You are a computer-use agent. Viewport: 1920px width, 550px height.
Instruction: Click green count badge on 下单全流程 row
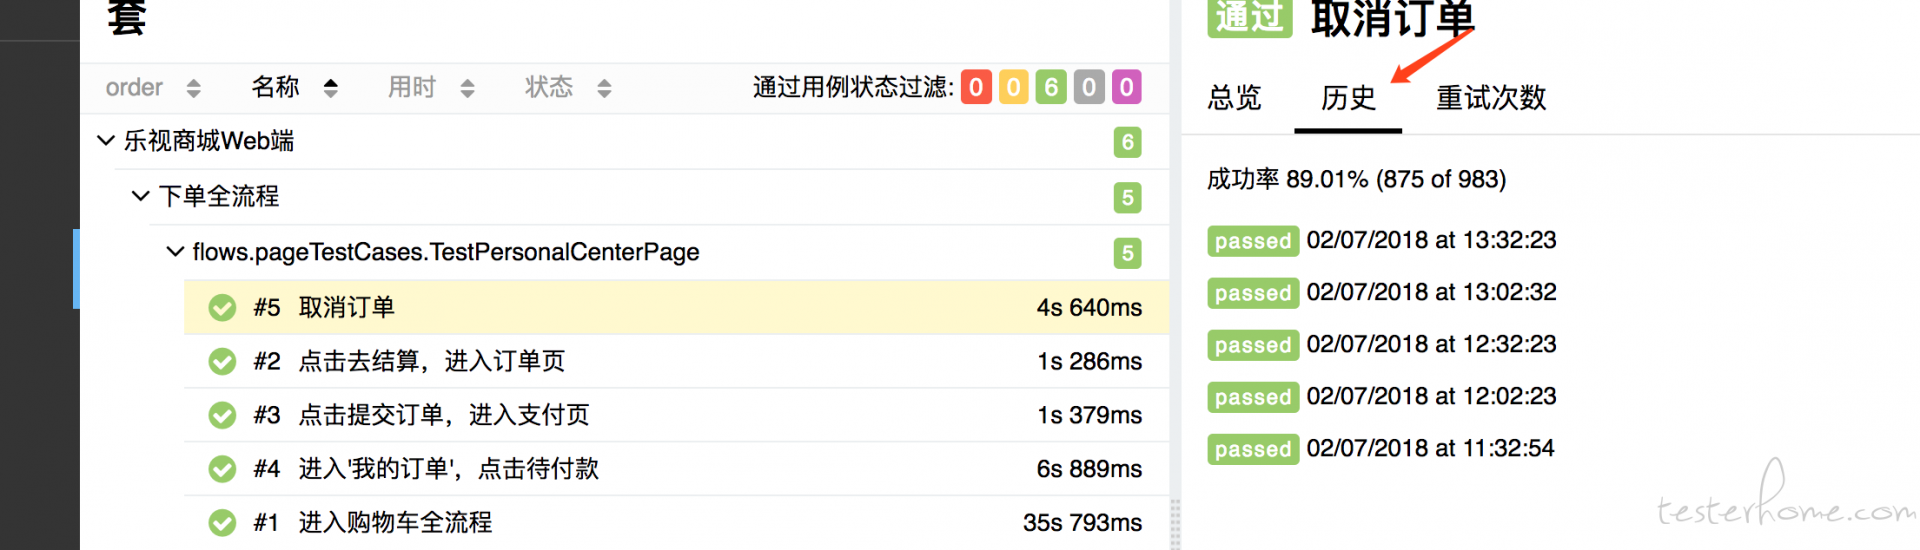1127,198
